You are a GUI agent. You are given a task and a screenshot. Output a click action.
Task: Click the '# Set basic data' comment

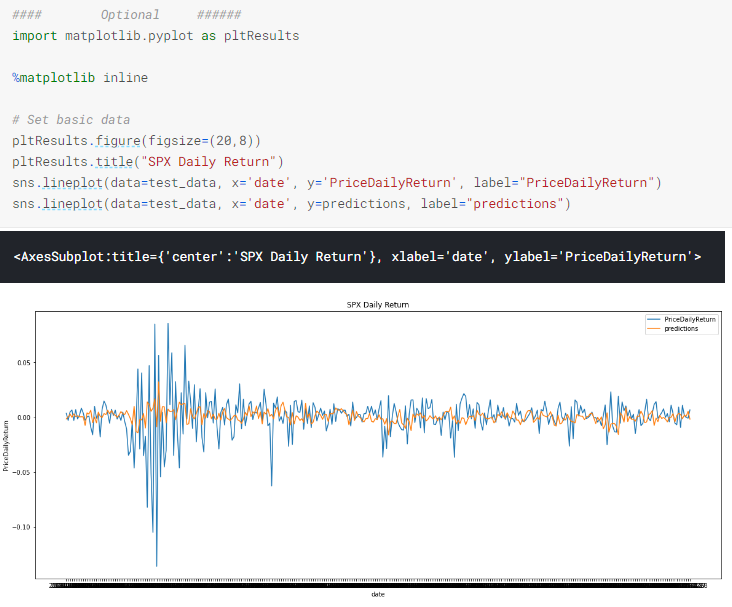pyautogui.click(x=71, y=119)
